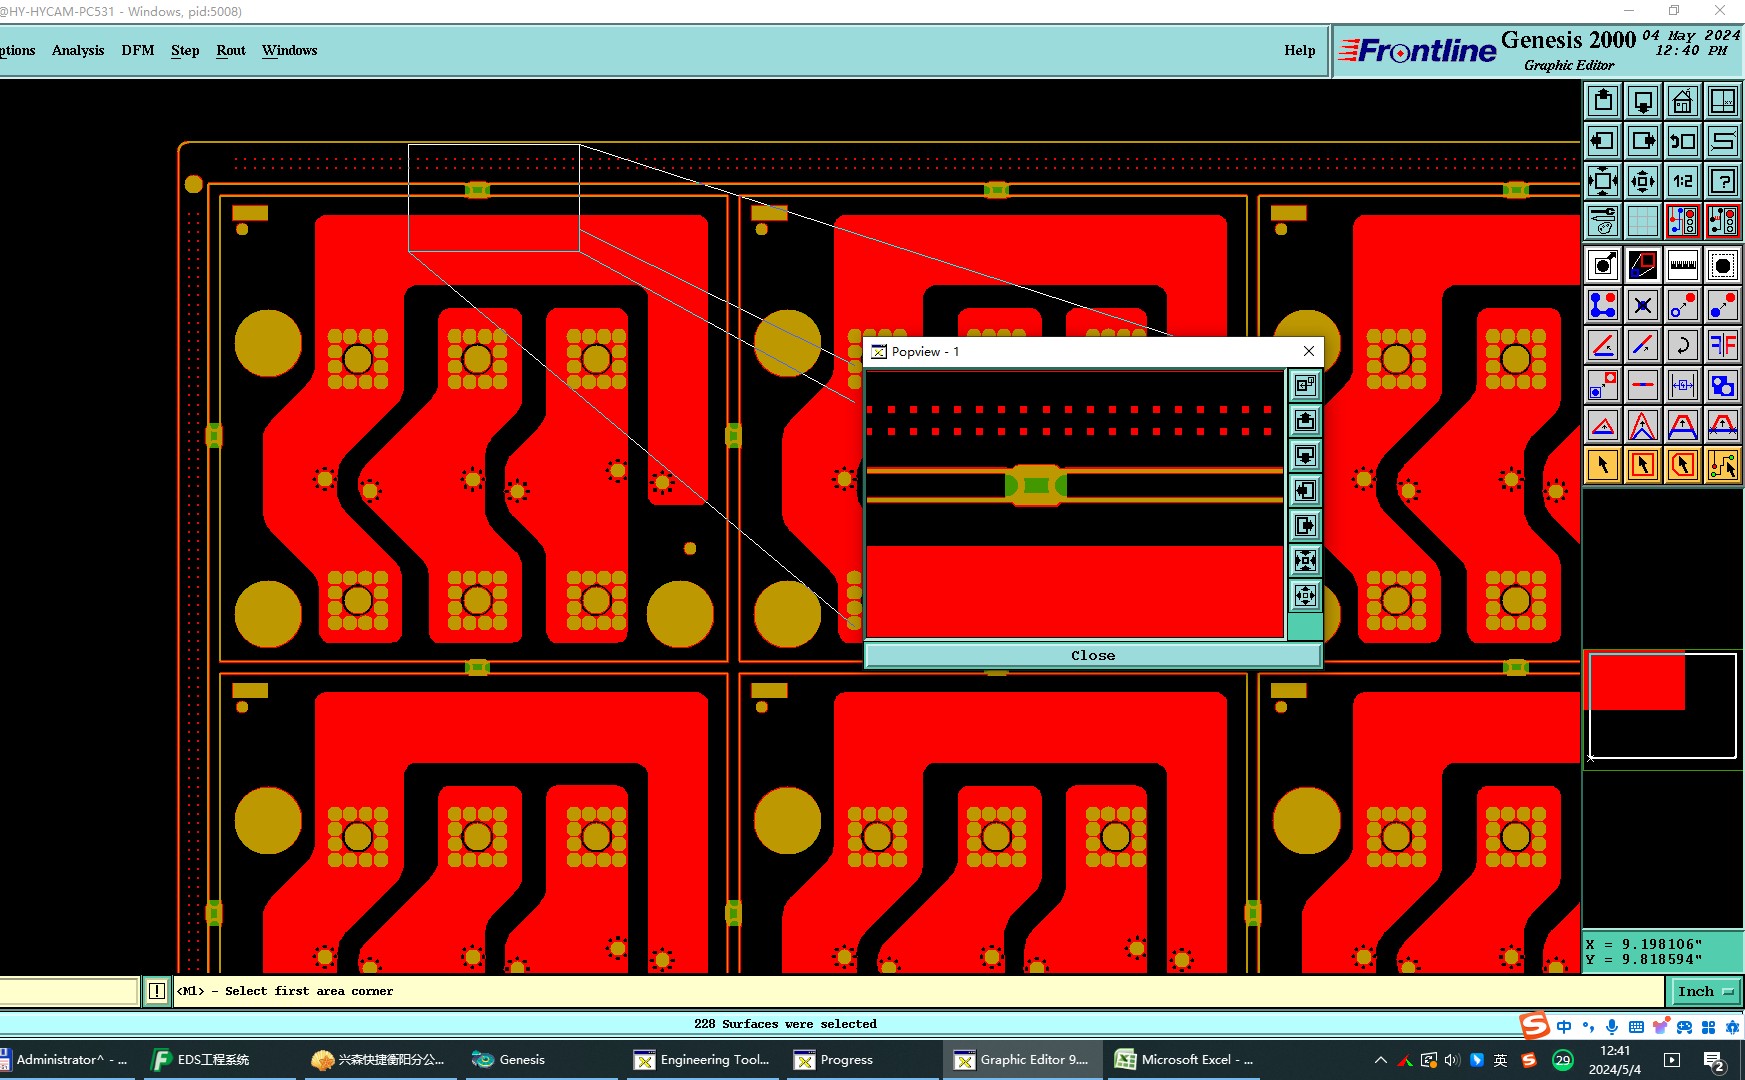Click the pan left icon in main toolbar
This screenshot has width=1745, height=1080.
1603,141
